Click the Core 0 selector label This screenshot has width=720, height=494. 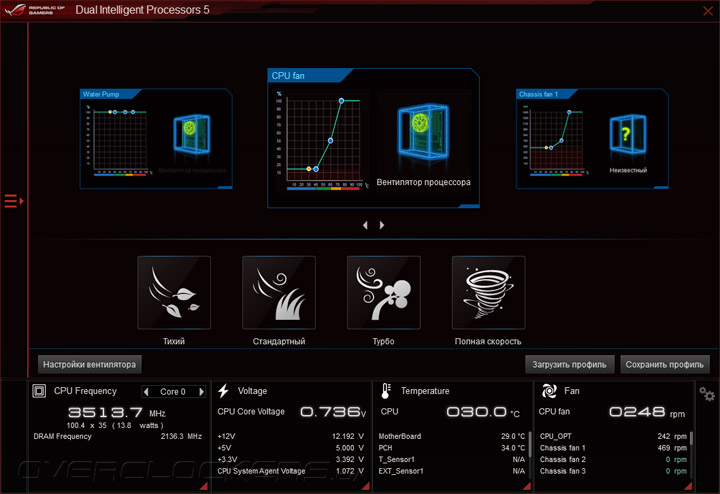pyautogui.click(x=173, y=392)
